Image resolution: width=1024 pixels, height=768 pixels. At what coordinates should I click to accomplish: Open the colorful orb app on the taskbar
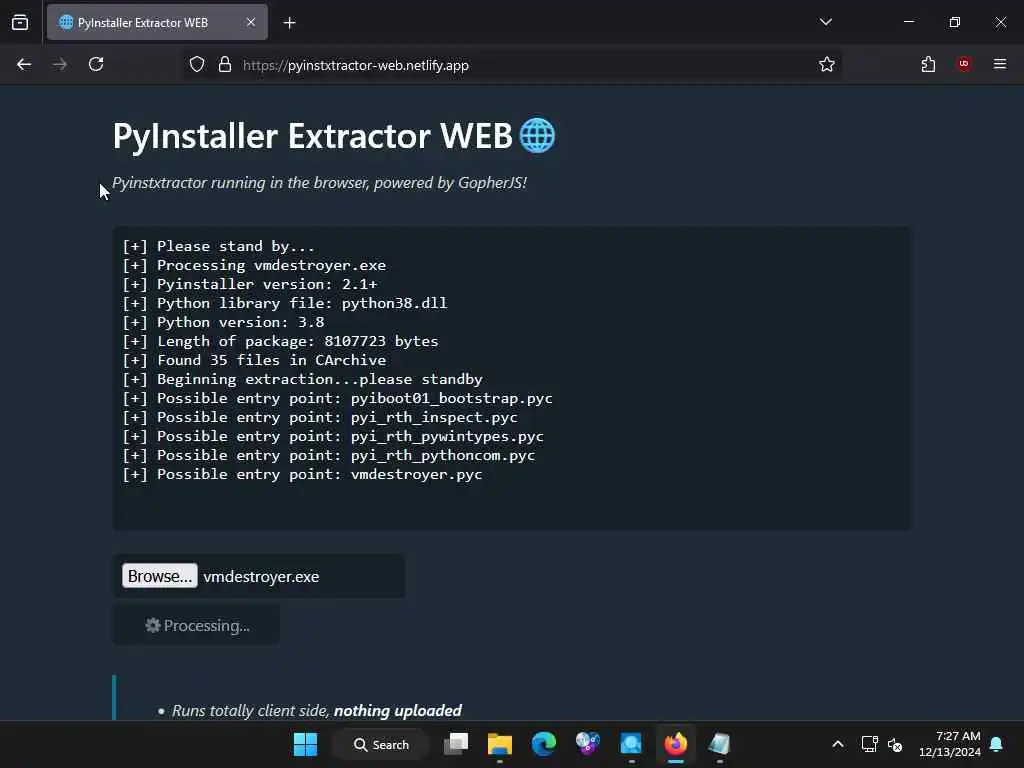point(587,744)
